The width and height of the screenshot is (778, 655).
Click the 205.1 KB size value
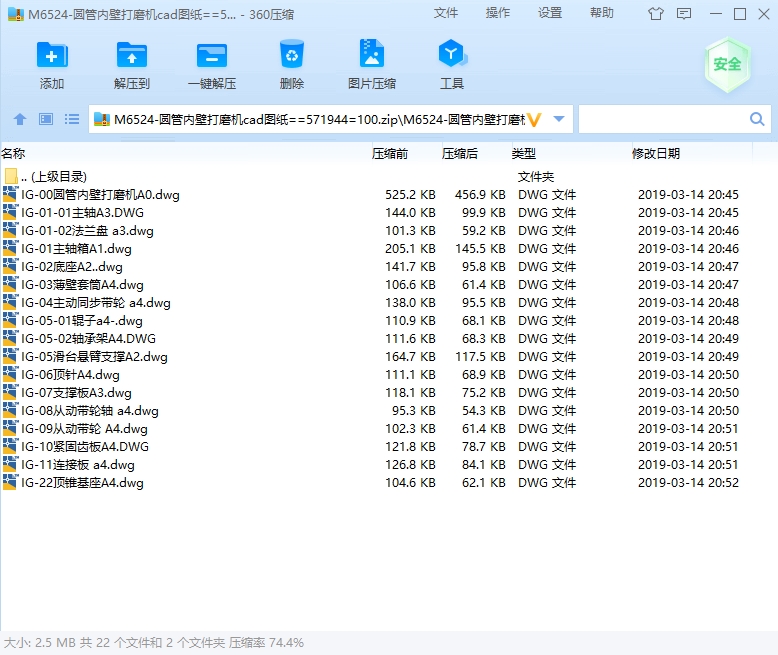tap(410, 249)
